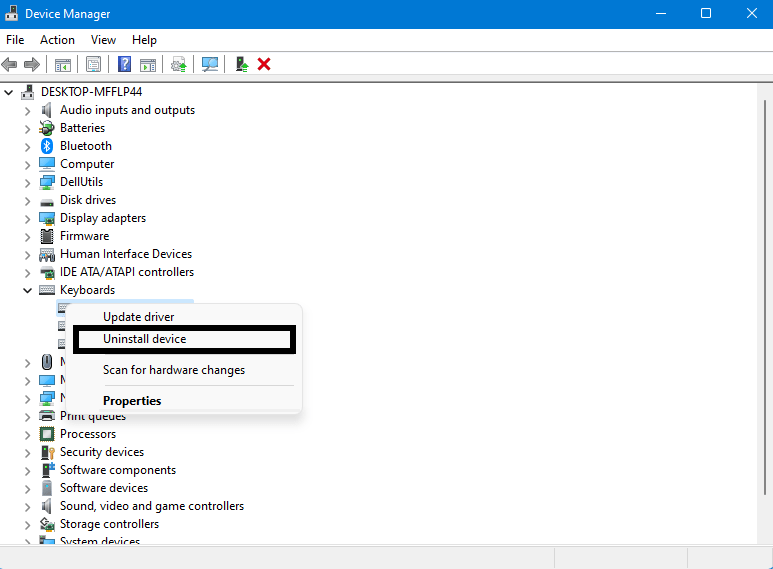The width and height of the screenshot is (773, 569).
Task: Select the Human Interface Devices label
Action: [x=126, y=254]
